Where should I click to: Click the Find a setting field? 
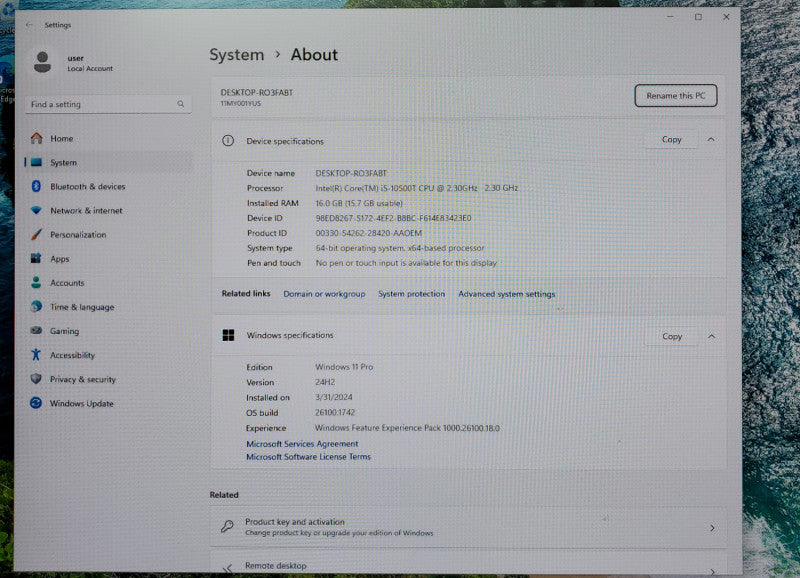click(108, 104)
